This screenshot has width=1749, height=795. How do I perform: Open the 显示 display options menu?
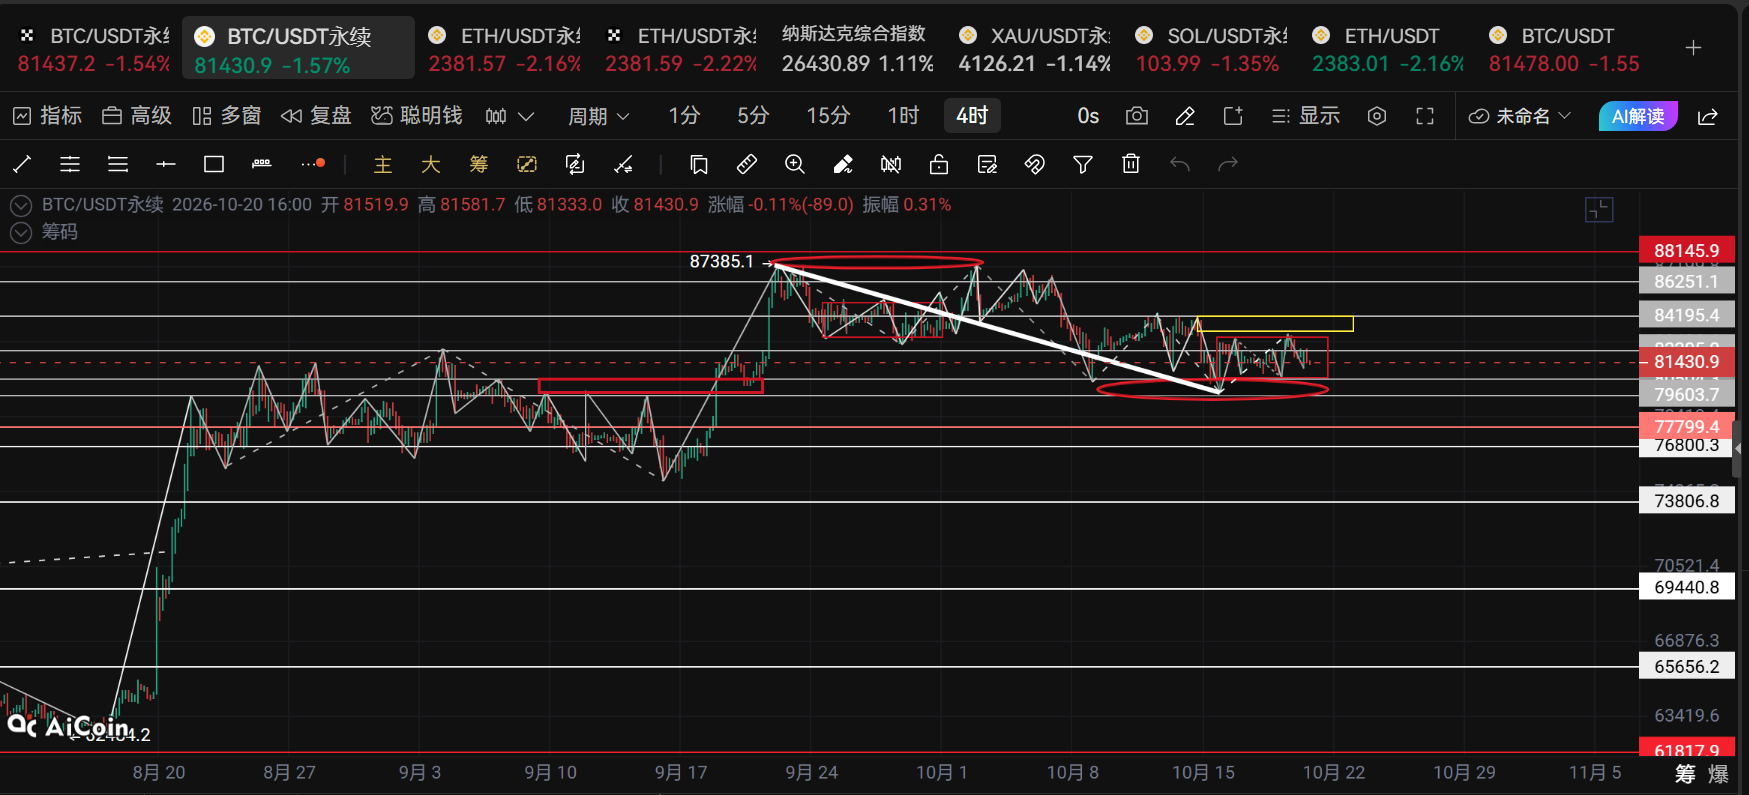click(x=1306, y=116)
